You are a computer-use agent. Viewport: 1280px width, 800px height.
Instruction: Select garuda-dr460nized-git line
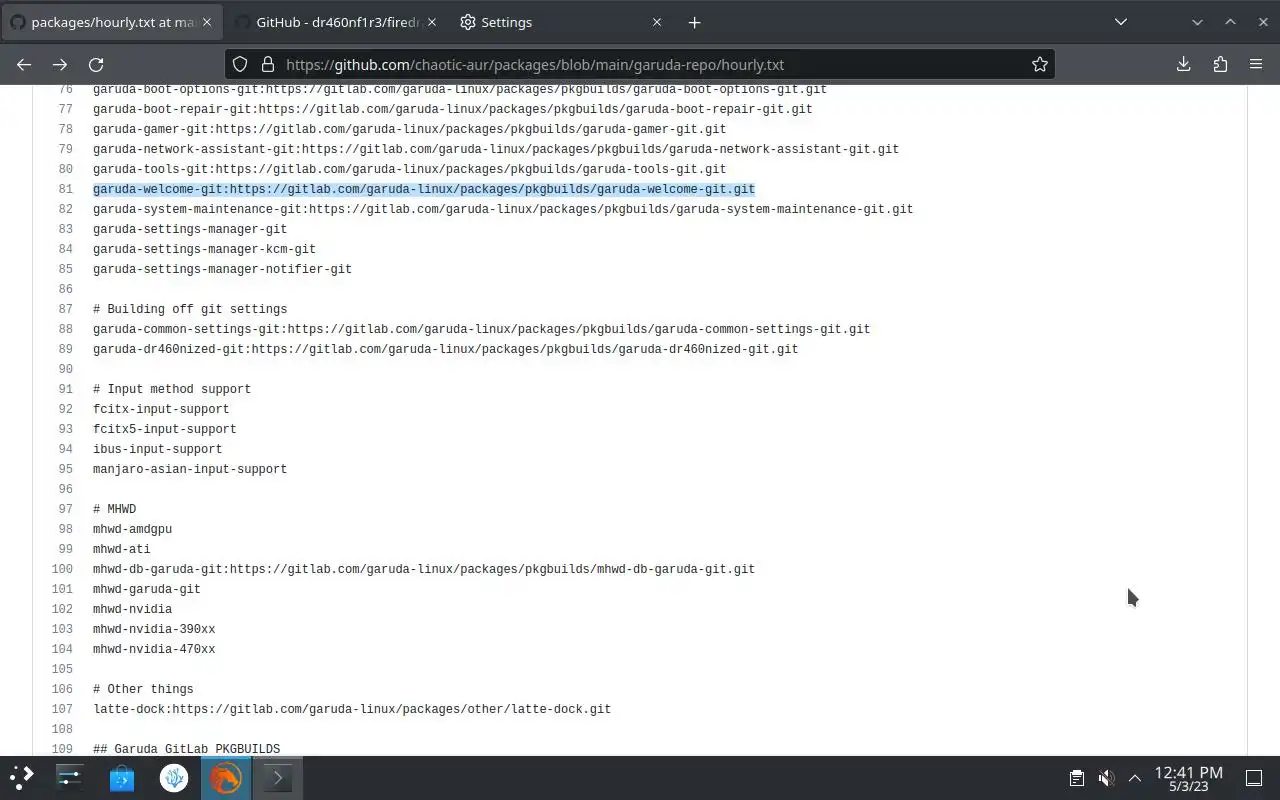446,349
